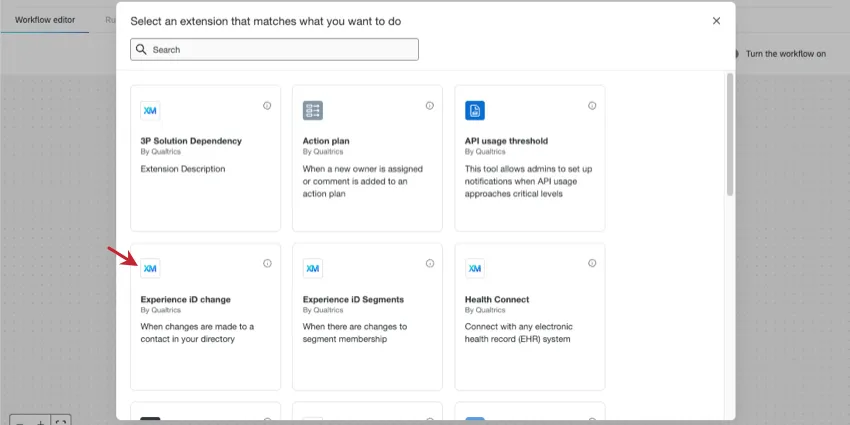Click the dialog's vertical scrollbar
Screen dimensions: 850x425
(x=729, y=130)
